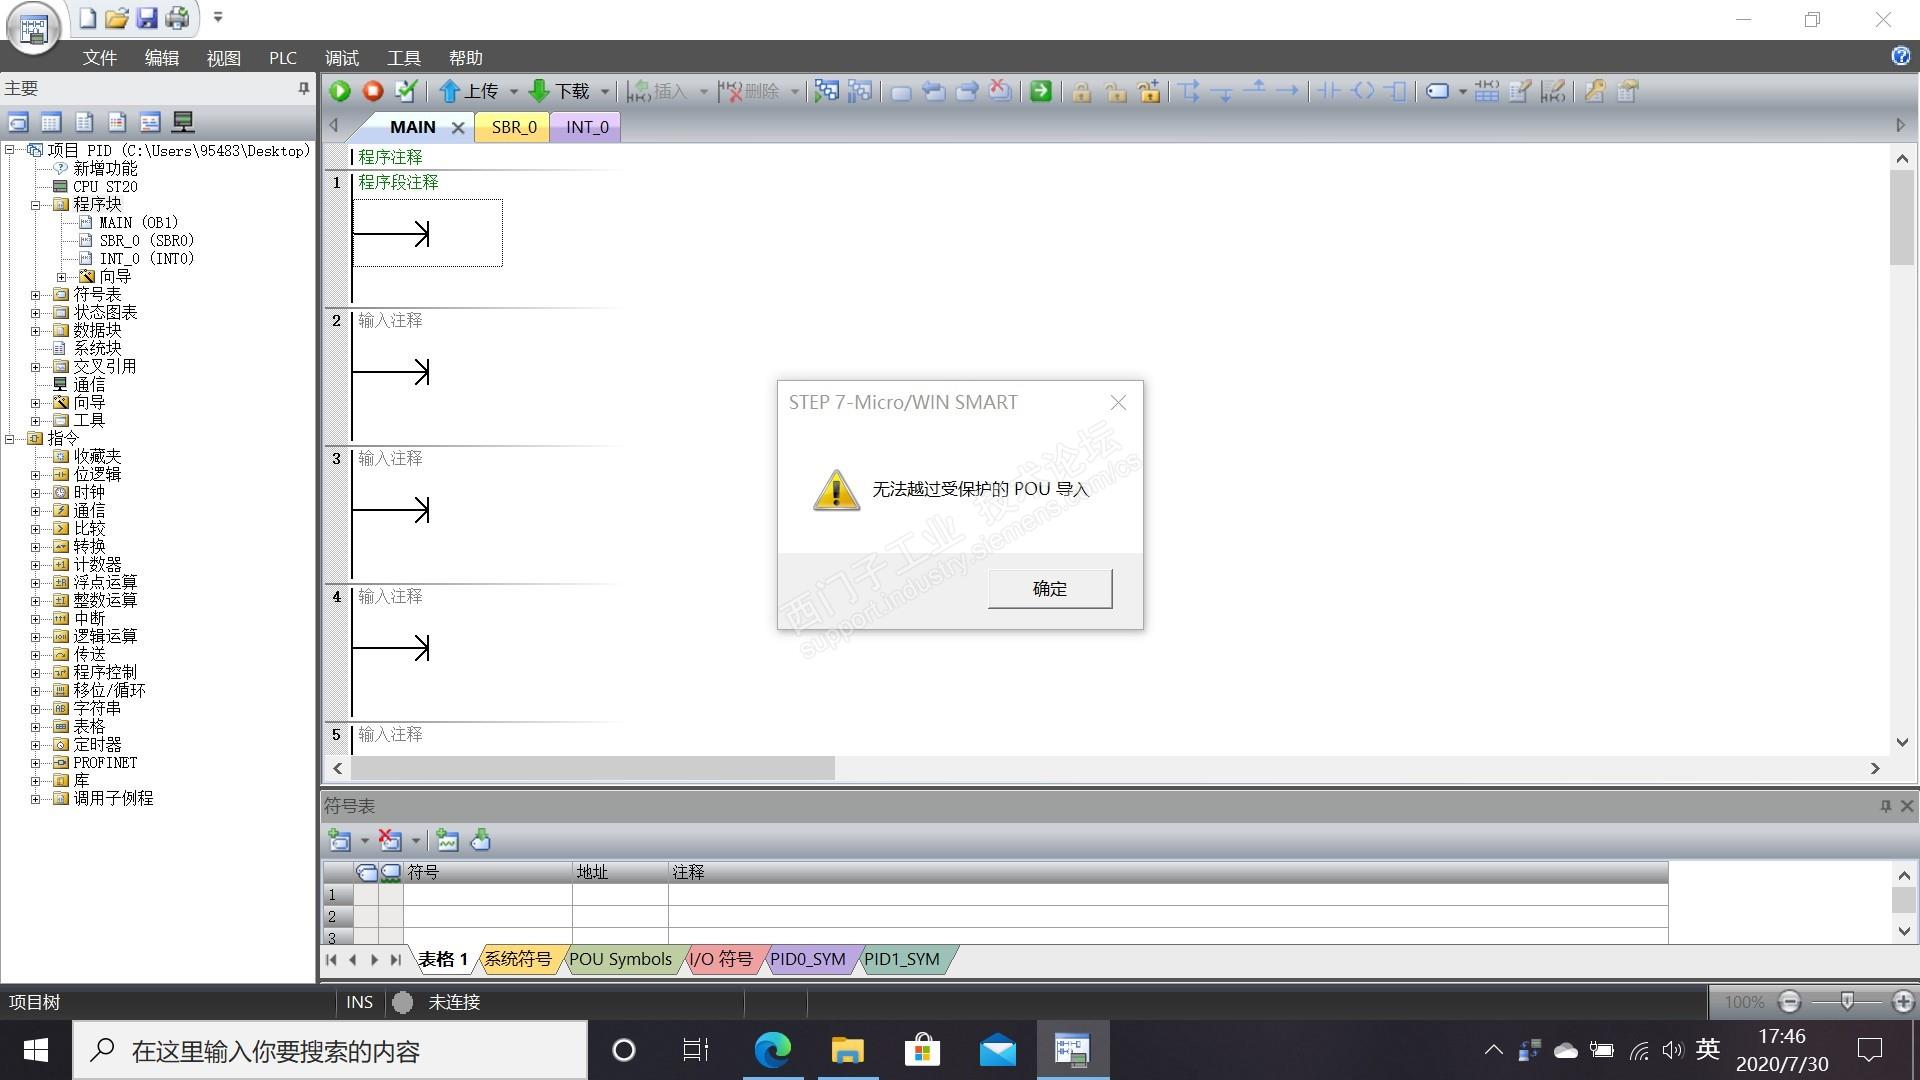Viewport: 1920px width, 1080px height.
Task: Open Microsoft Edge from the taskbar
Action: click(772, 1050)
